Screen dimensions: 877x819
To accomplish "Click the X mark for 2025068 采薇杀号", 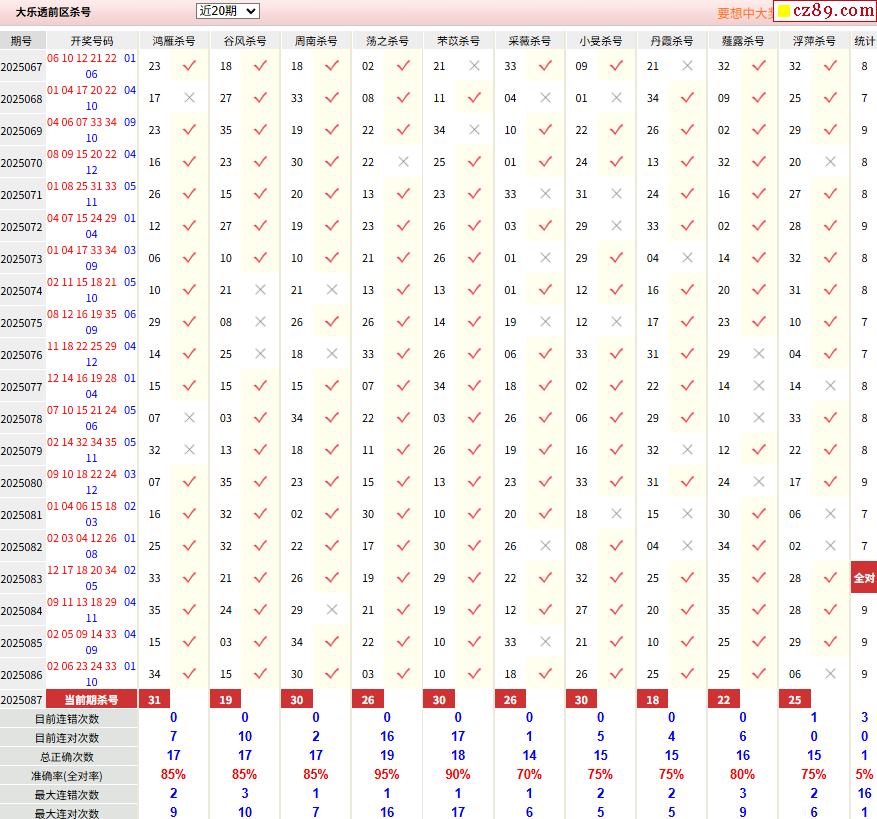I will 545,98.
